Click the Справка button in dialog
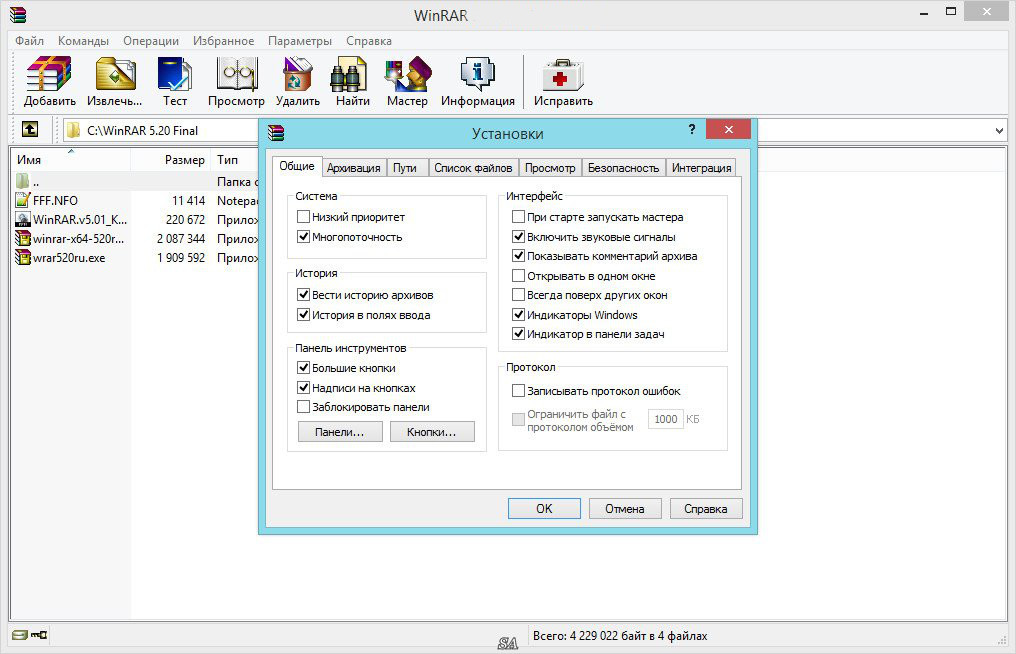This screenshot has height=654, width=1016. coord(706,509)
